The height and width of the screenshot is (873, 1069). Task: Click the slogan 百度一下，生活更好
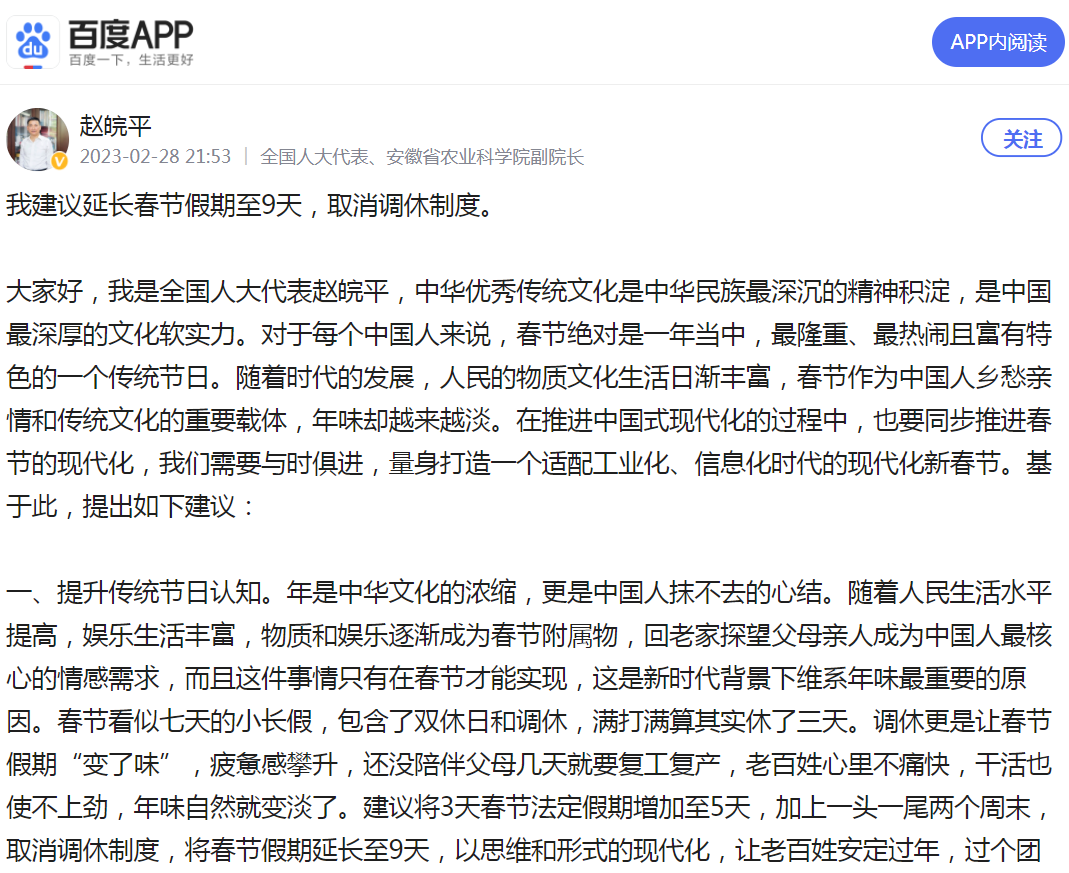point(130,60)
